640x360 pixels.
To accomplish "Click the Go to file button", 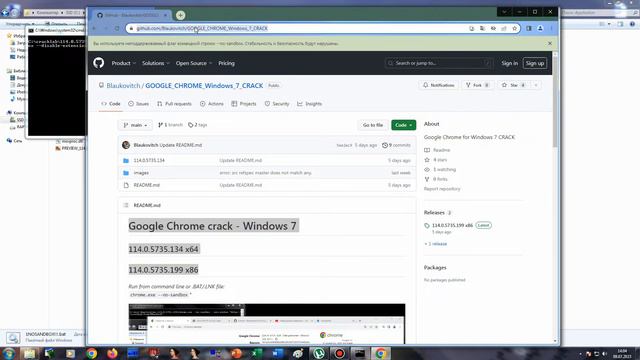I will pos(373,125).
